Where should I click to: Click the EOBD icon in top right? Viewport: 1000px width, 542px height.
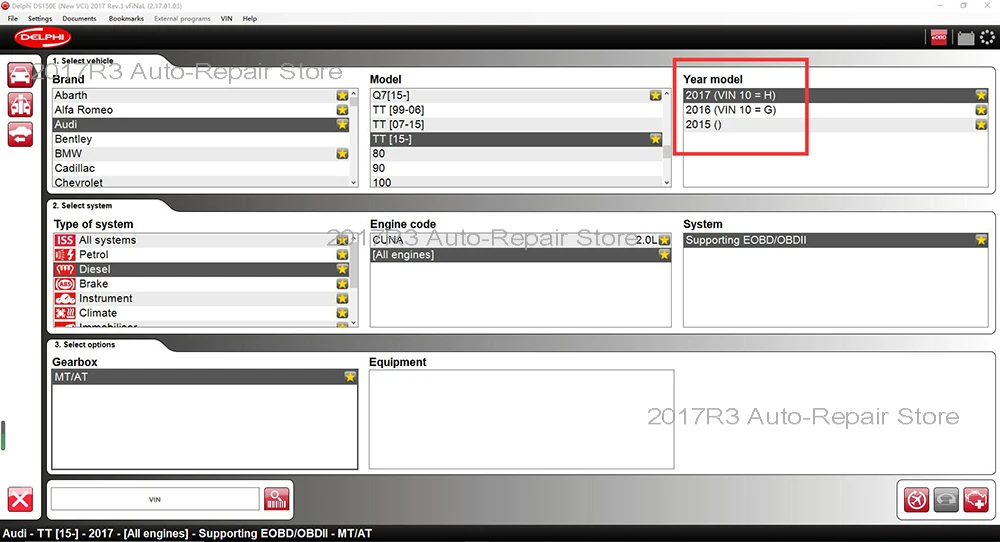pyautogui.click(x=939, y=38)
